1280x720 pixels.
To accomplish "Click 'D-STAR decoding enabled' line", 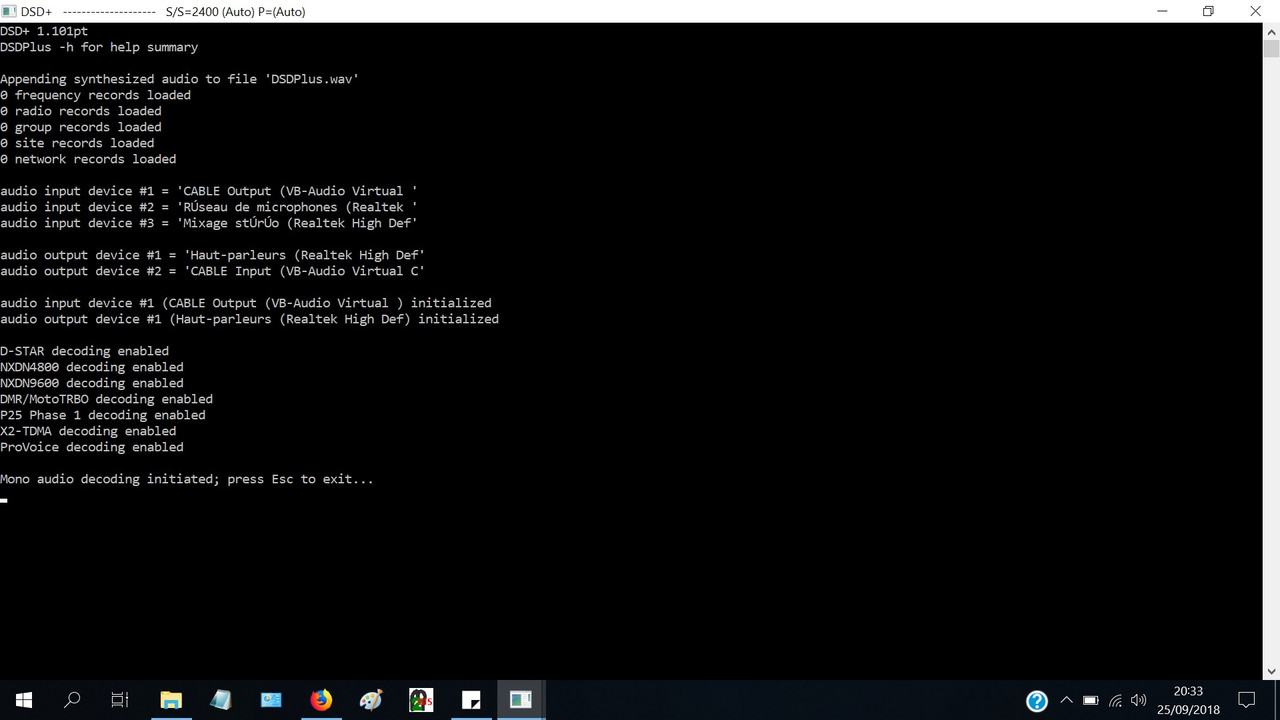I will [x=84, y=351].
